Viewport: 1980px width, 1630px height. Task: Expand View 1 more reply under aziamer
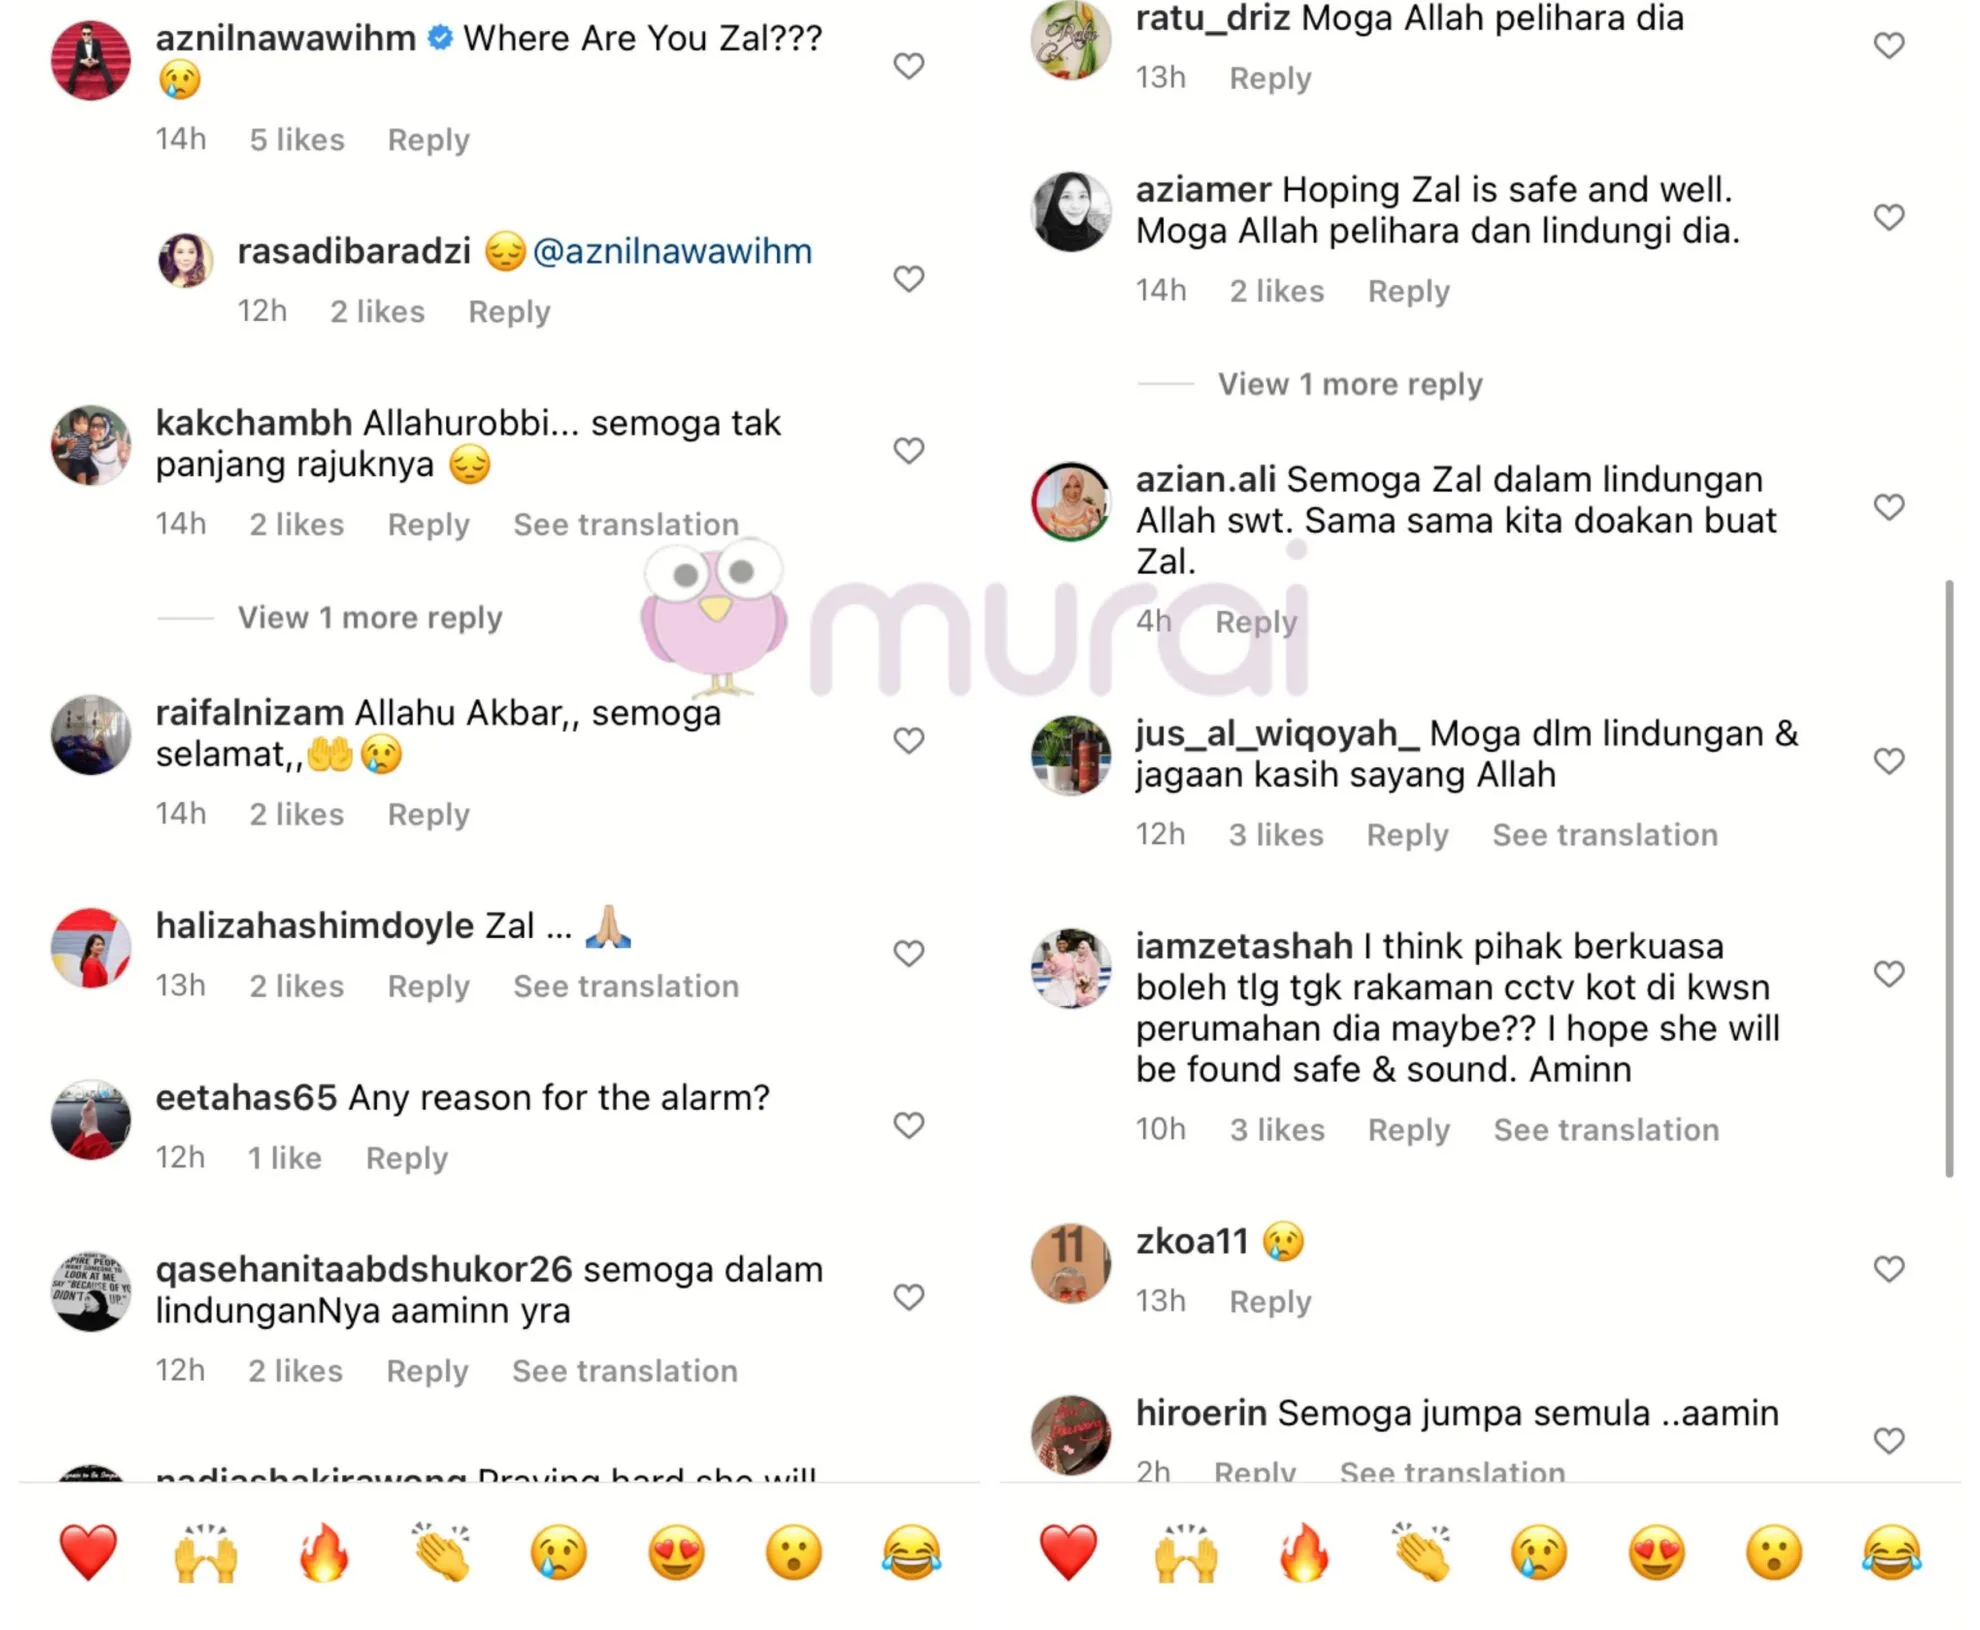point(1350,384)
